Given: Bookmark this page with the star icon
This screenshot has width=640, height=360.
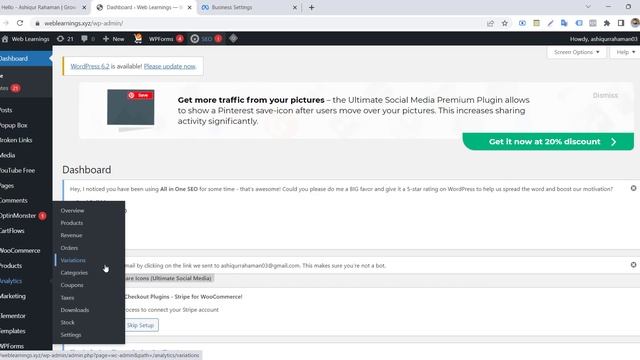Looking at the screenshot, I should [504, 23].
